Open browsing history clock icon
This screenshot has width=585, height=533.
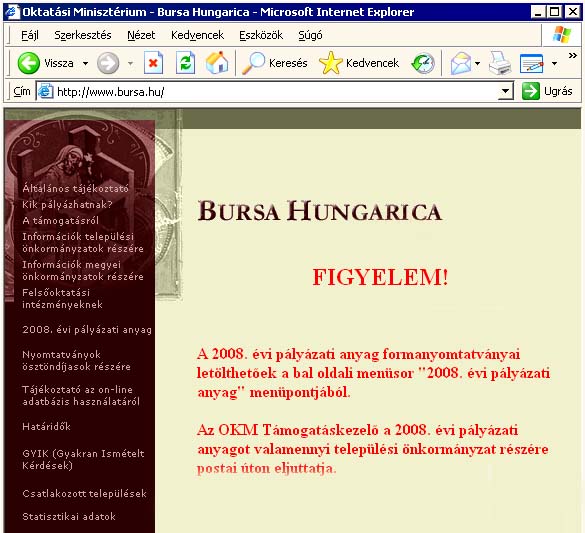(423, 63)
